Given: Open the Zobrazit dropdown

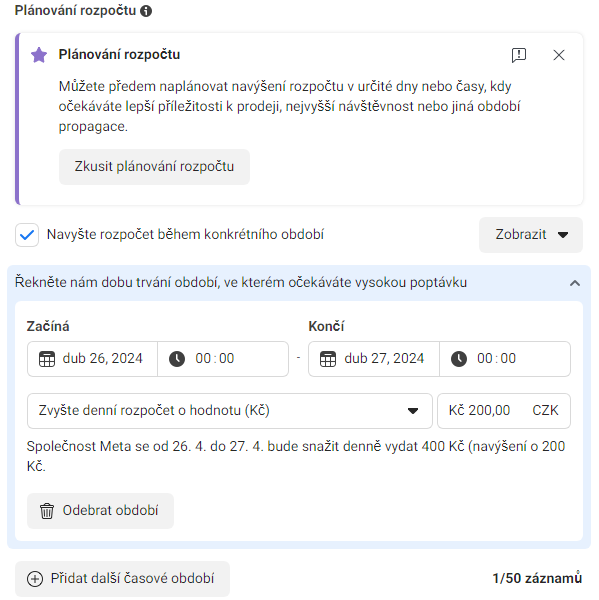Looking at the screenshot, I should click(x=531, y=235).
